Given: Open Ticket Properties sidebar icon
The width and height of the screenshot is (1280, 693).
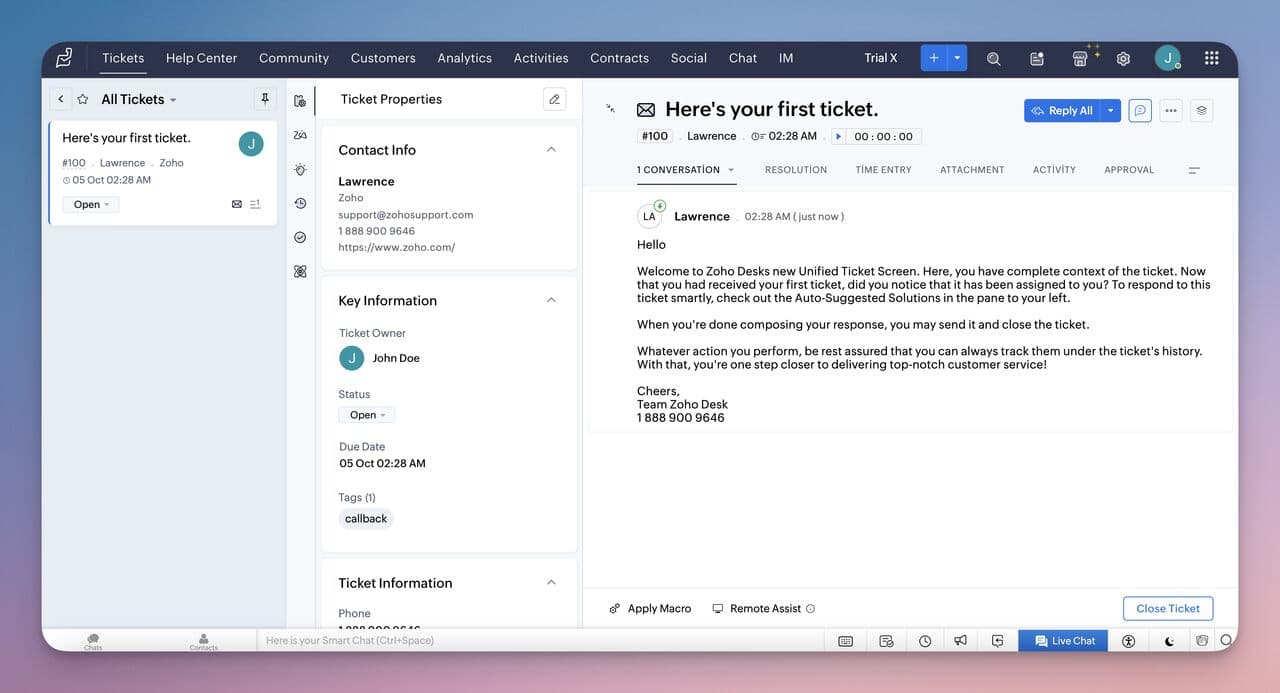Looking at the screenshot, I should (x=300, y=101).
